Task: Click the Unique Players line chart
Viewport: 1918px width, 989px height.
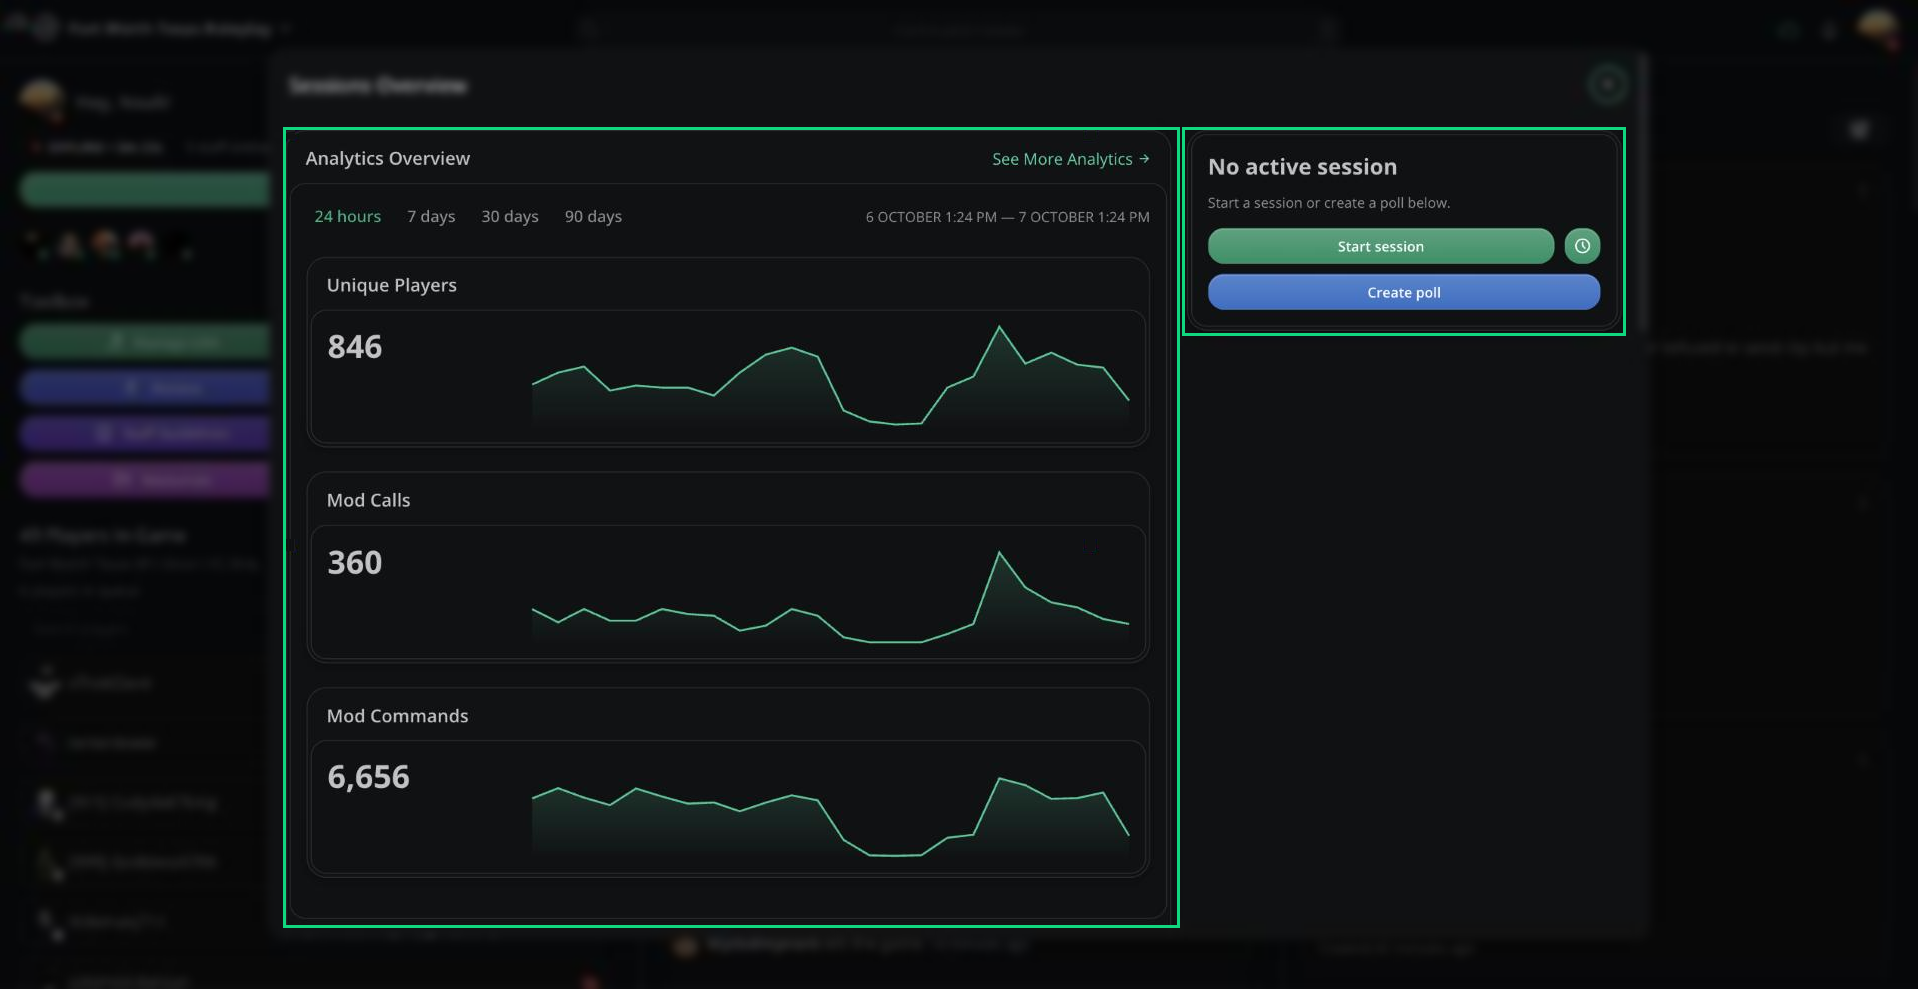Action: (830, 376)
